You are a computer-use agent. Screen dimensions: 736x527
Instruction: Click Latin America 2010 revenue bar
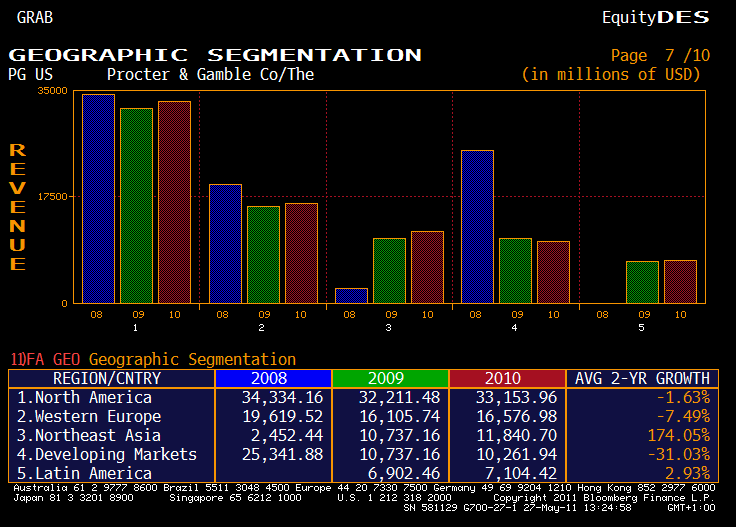click(x=680, y=281)
